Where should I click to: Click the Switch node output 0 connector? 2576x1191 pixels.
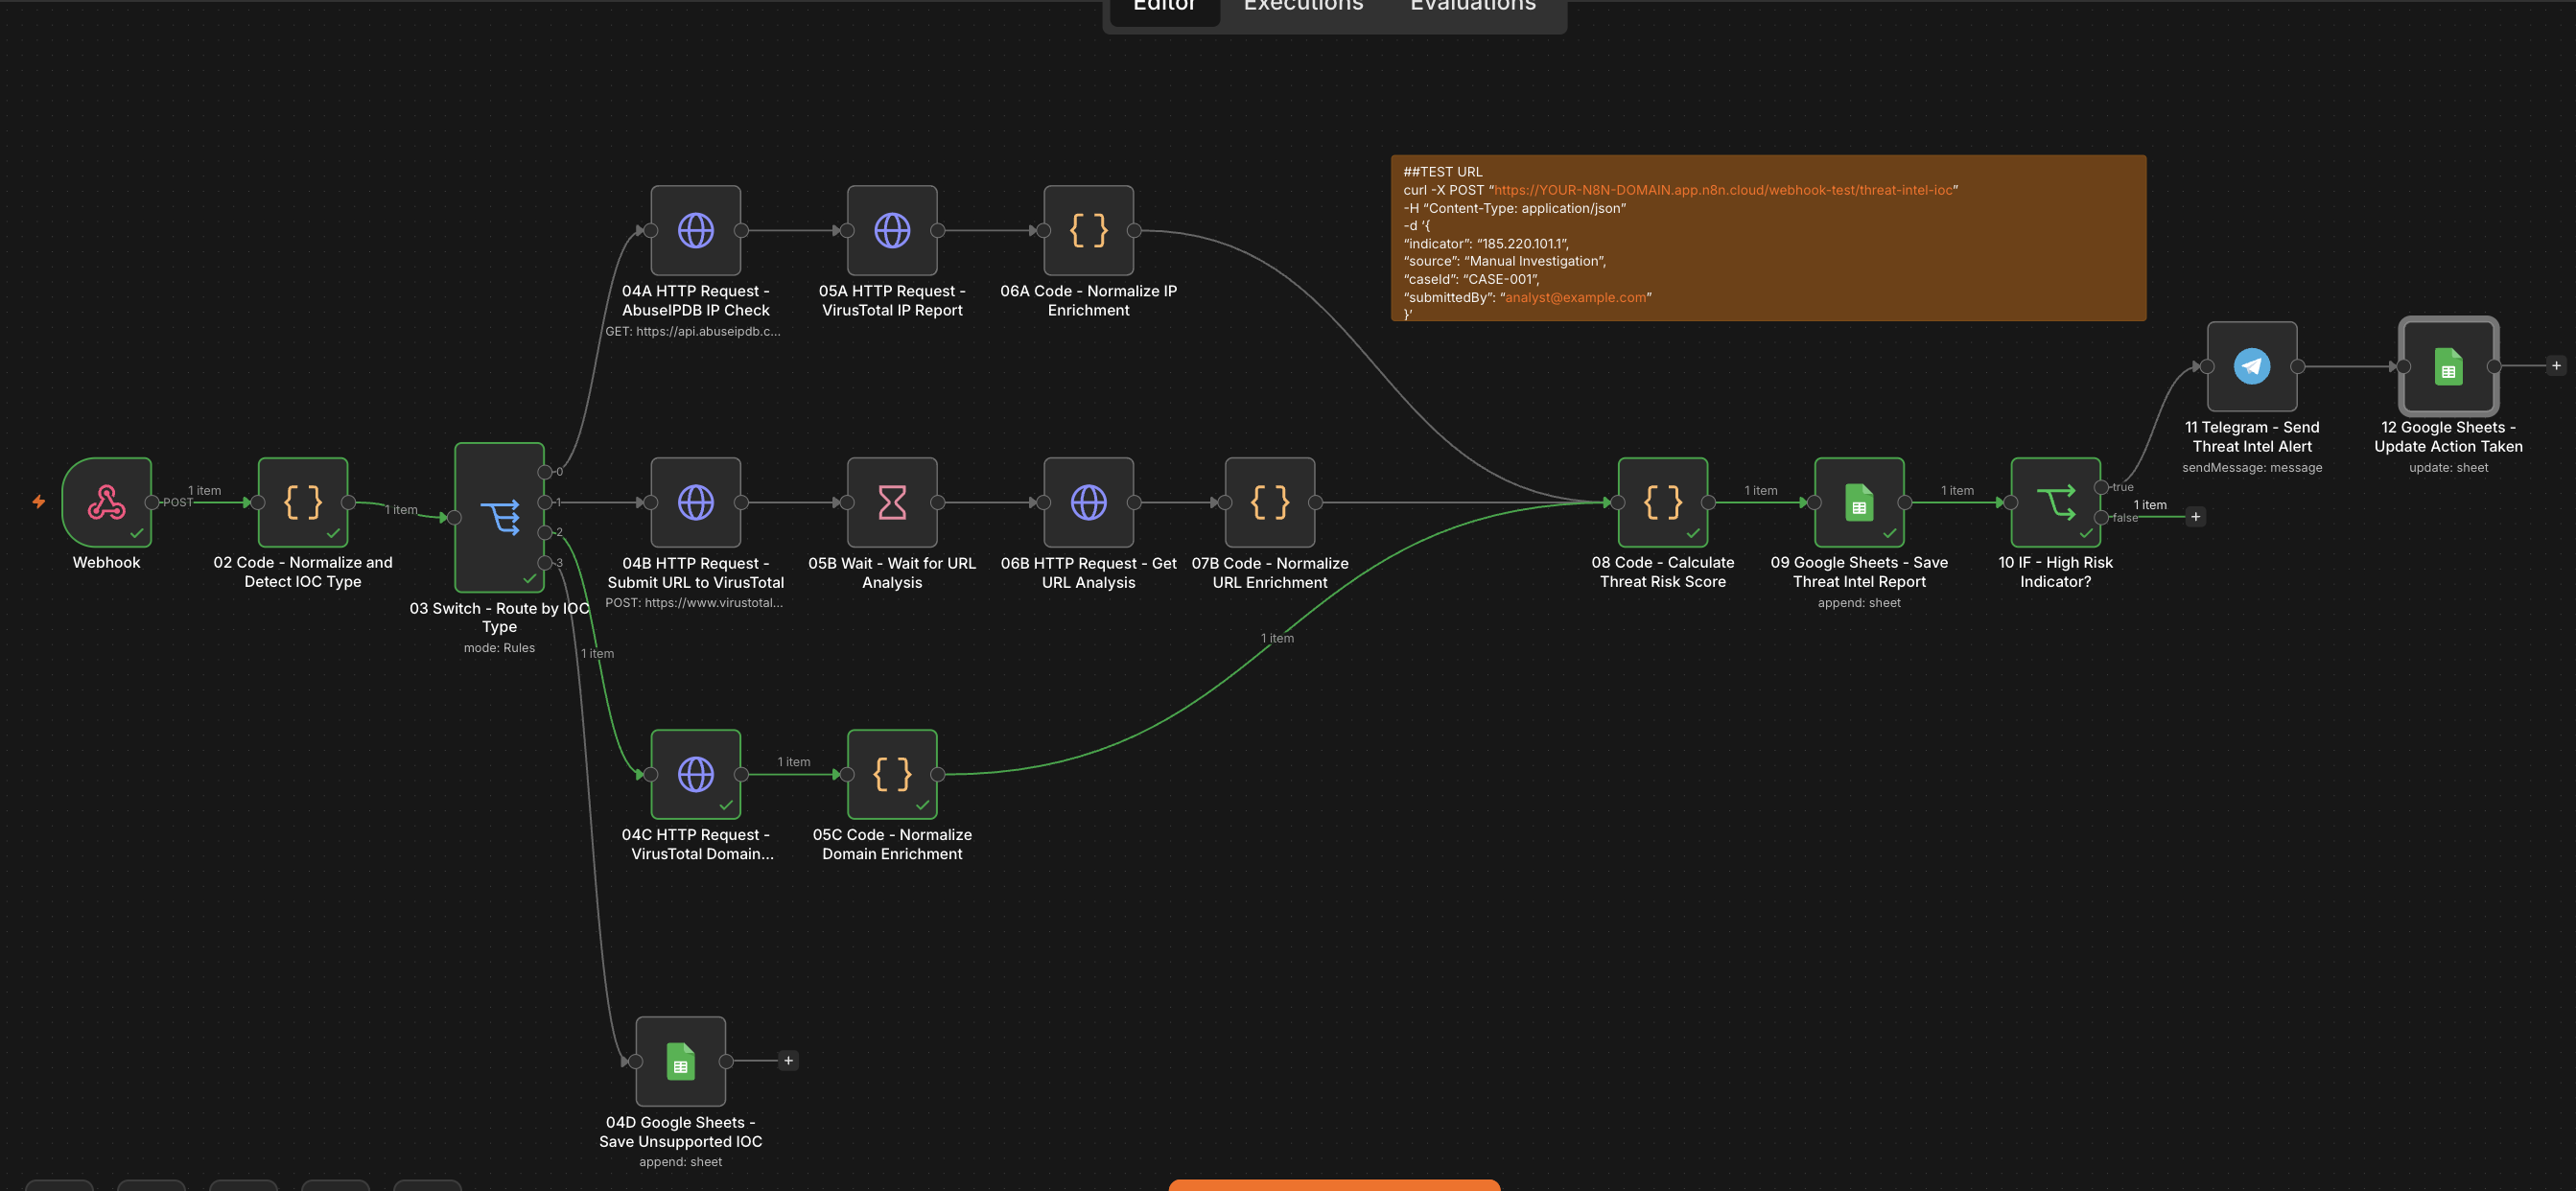(x=545, y=472)
